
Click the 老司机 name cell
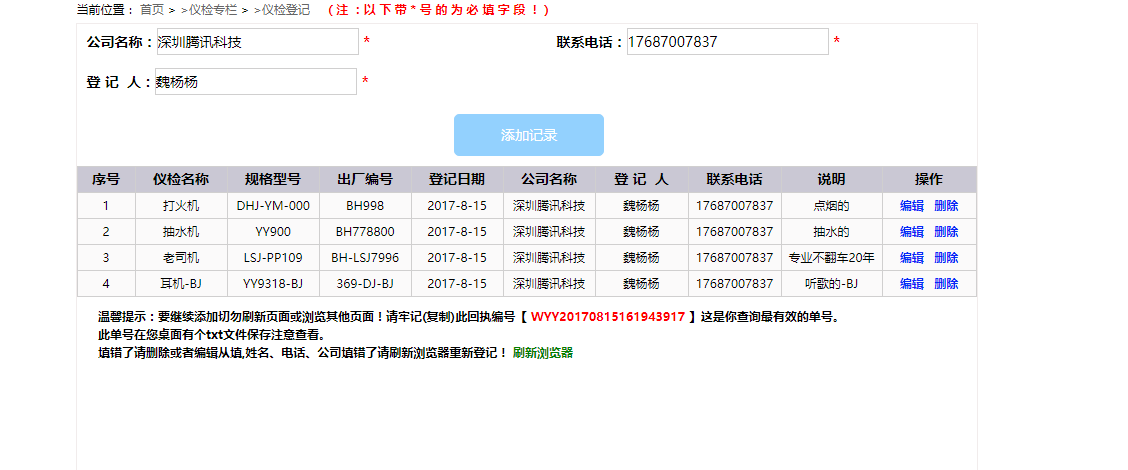[181, 258]
